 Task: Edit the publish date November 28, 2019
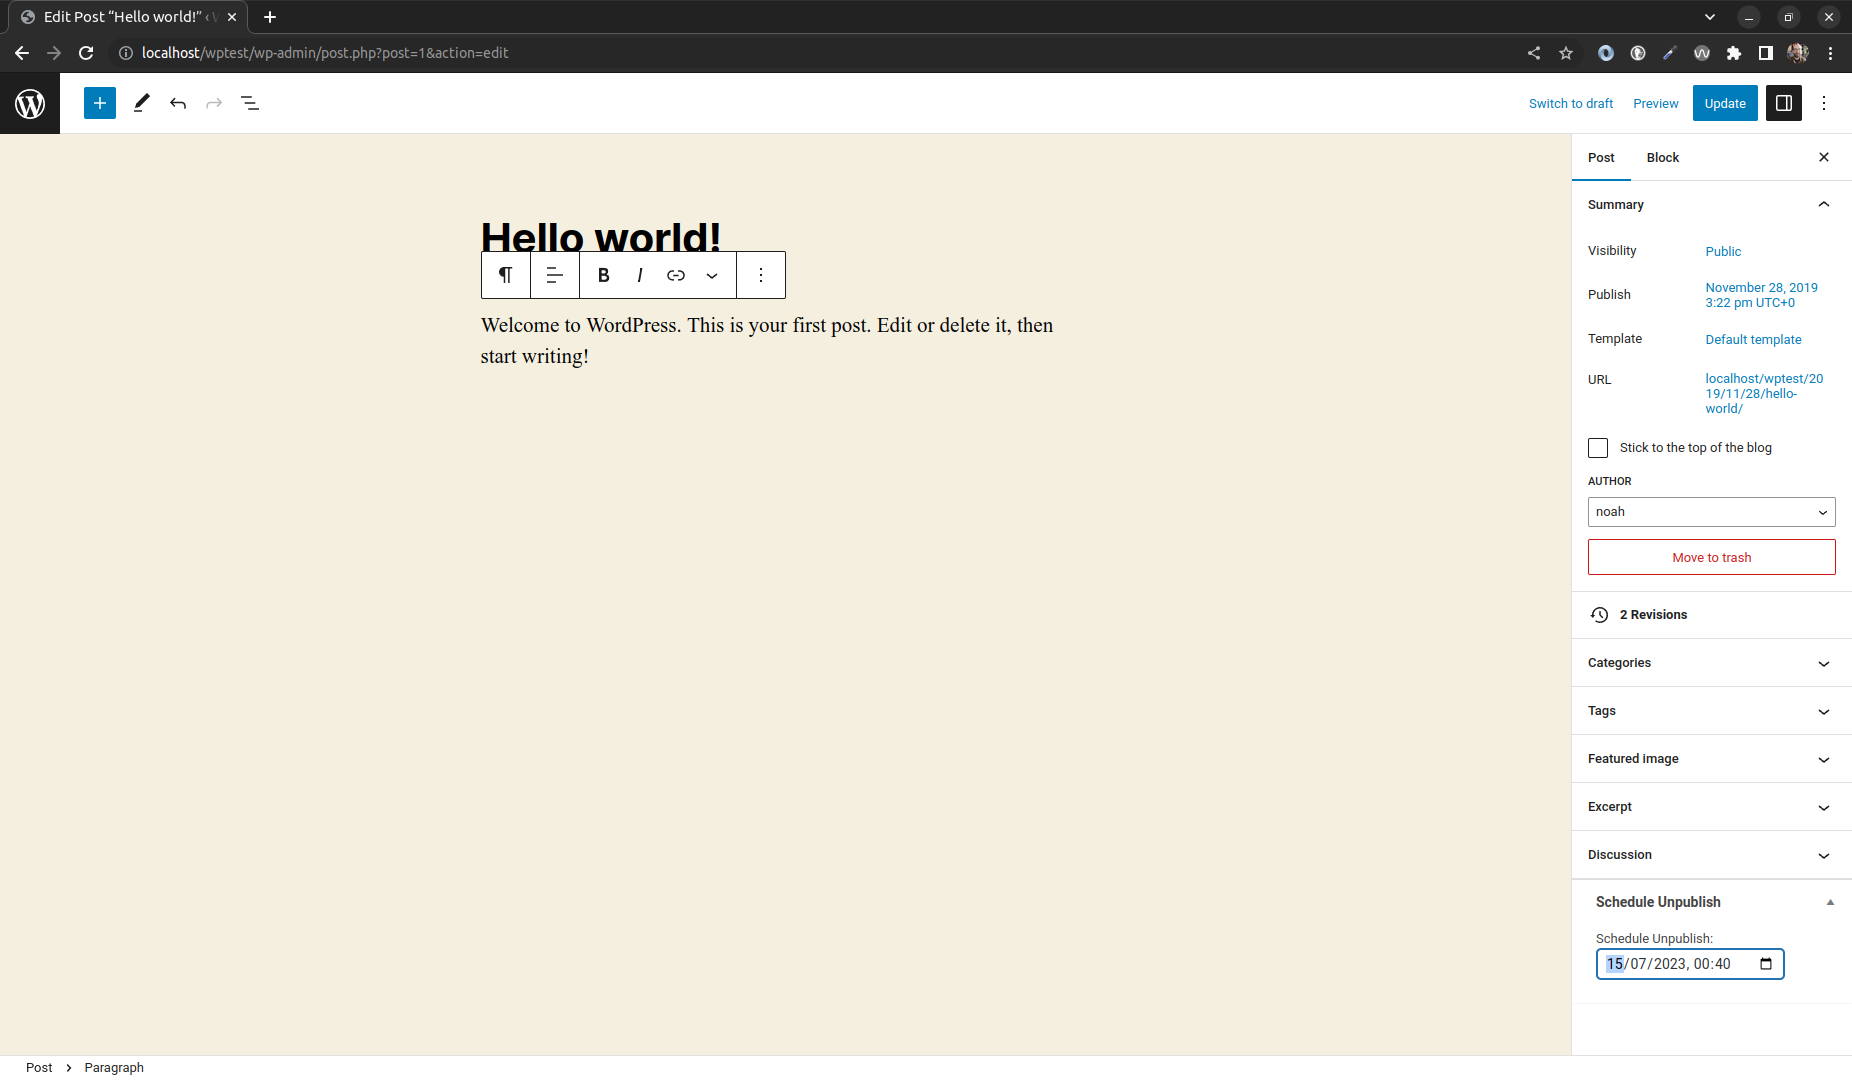tap(1762, 295)
